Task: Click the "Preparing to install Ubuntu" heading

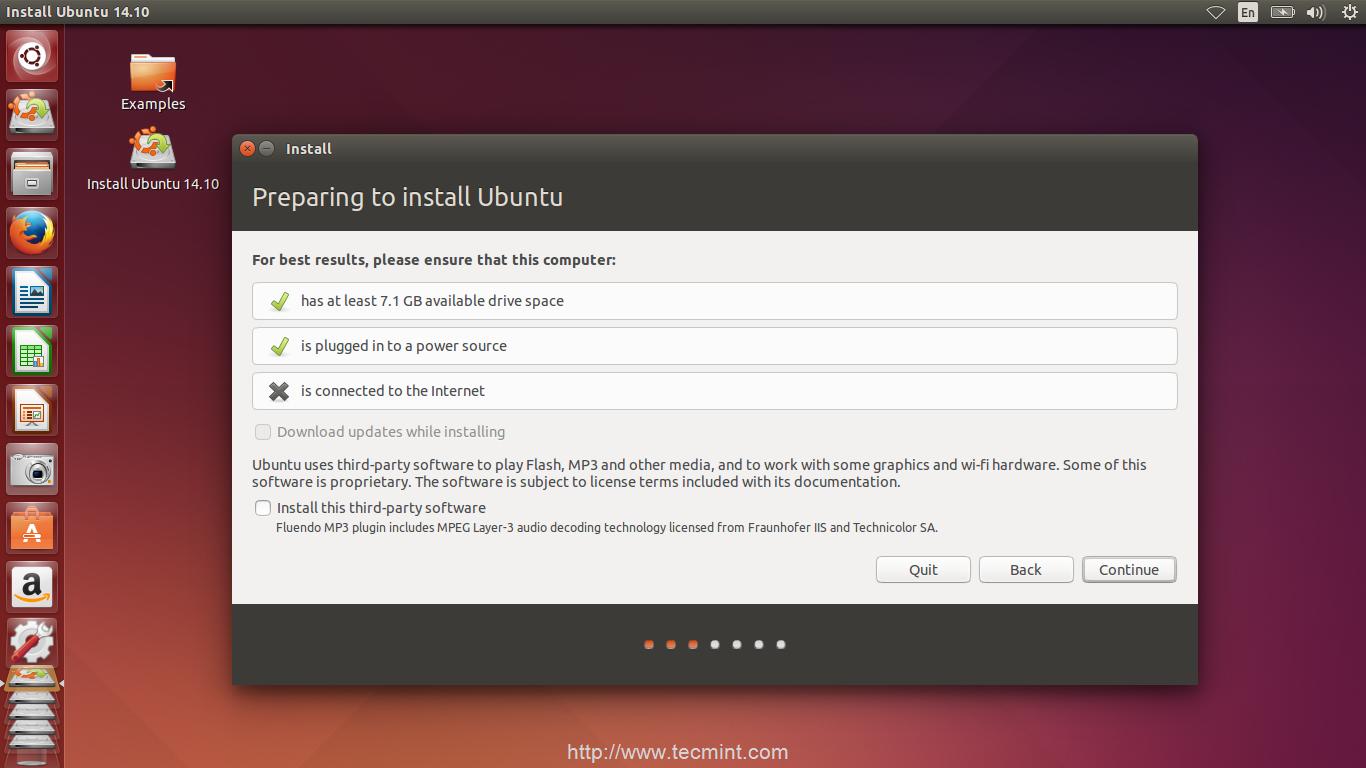Action: (x=407, y=197)
